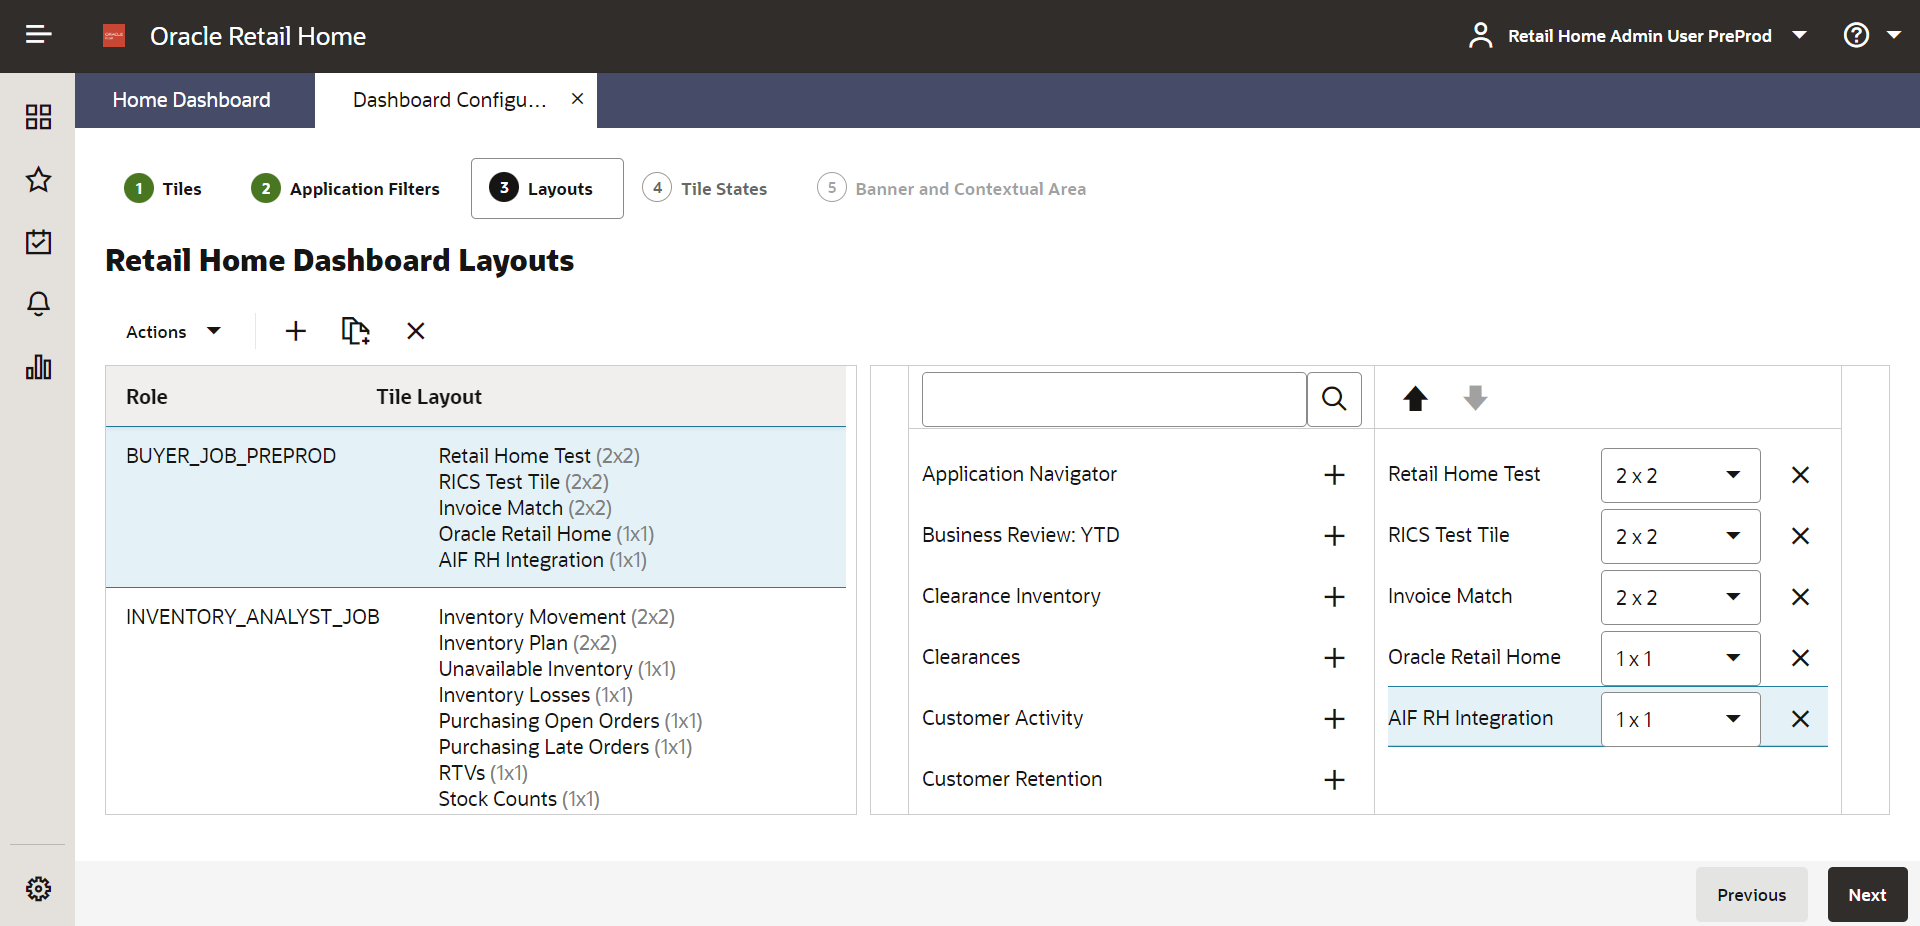Move AIF RH Integration up using up arrow

[x=1414, y=398]
